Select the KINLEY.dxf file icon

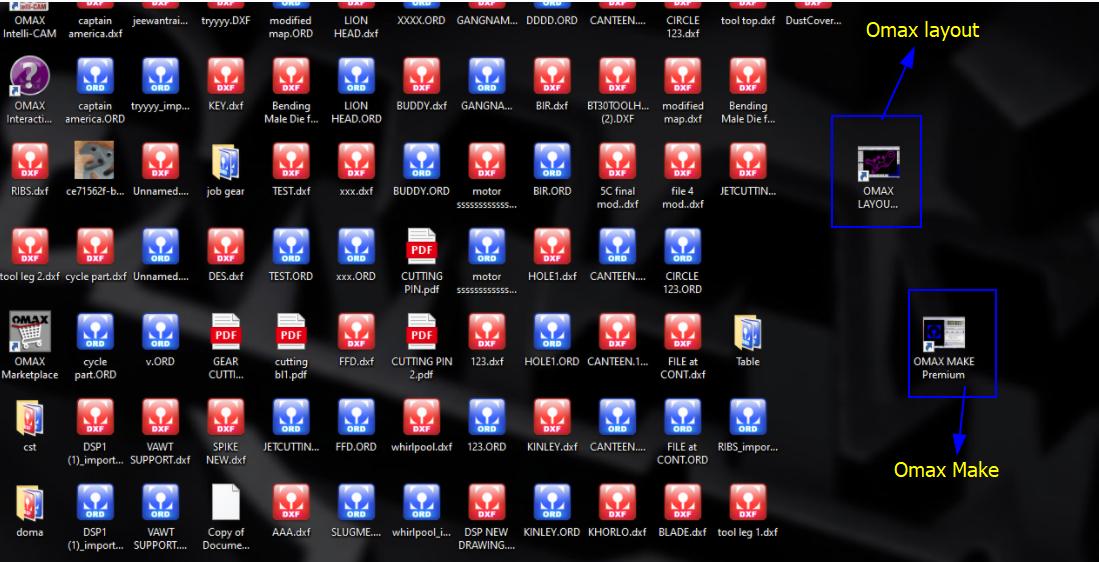pos(552,417)
